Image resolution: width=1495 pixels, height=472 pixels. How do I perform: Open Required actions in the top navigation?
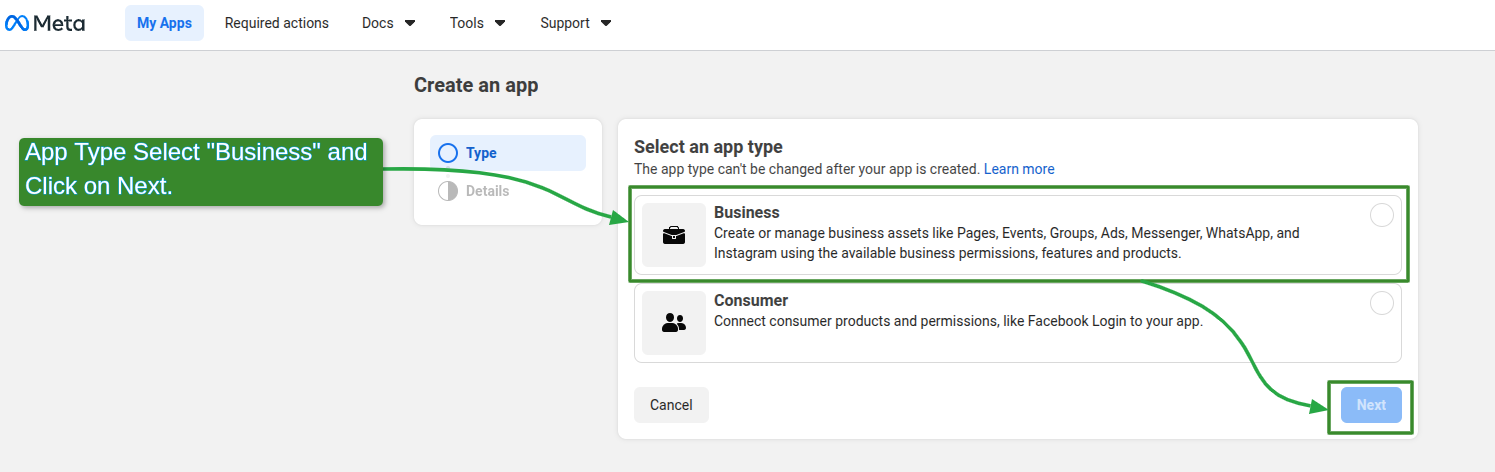[x=277, y=23]
